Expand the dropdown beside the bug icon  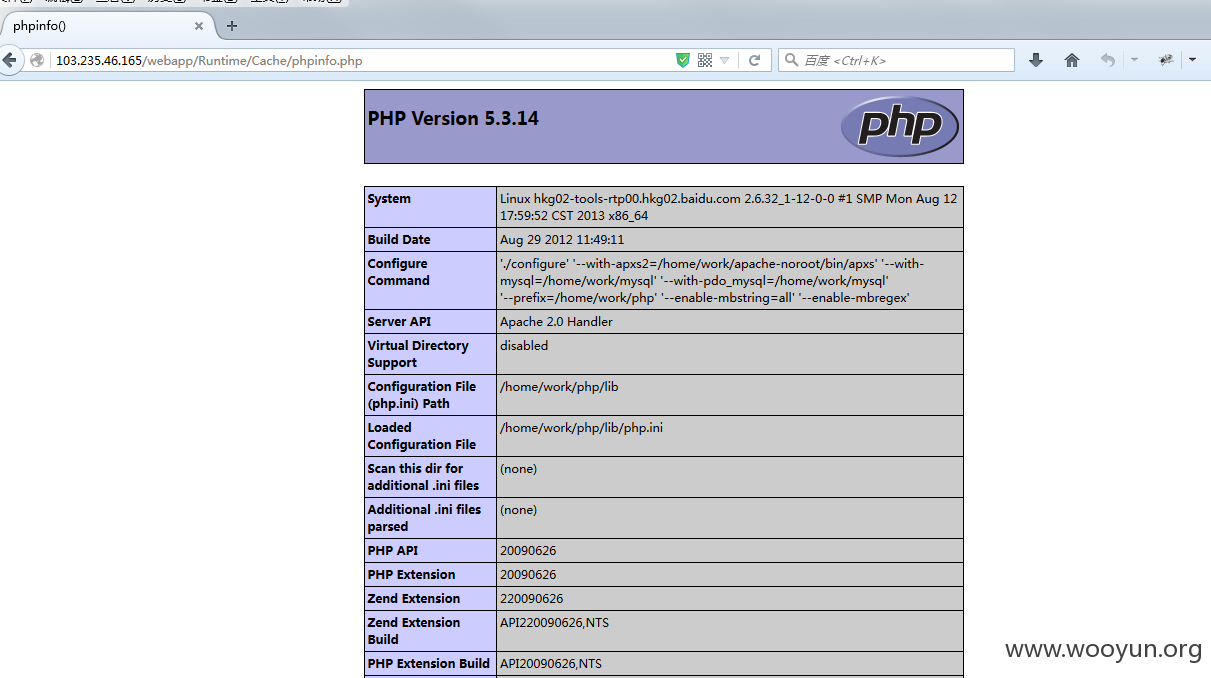pos(1192,60)
